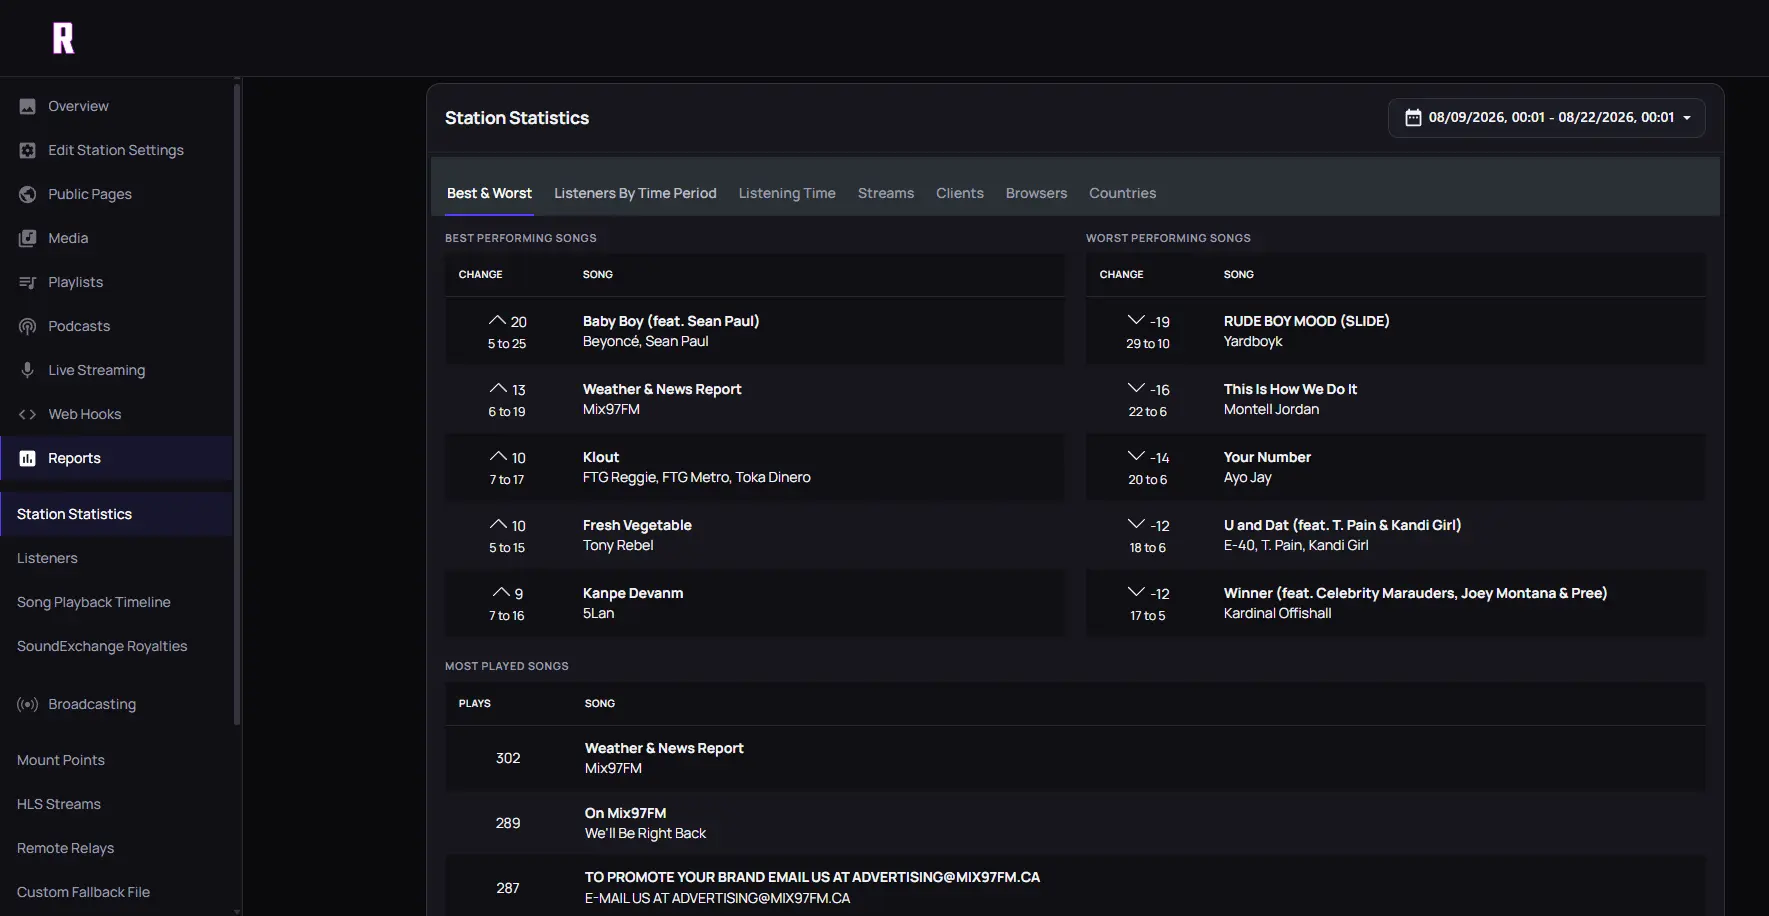
Task: Open the Clients tab
Action: 960,193
